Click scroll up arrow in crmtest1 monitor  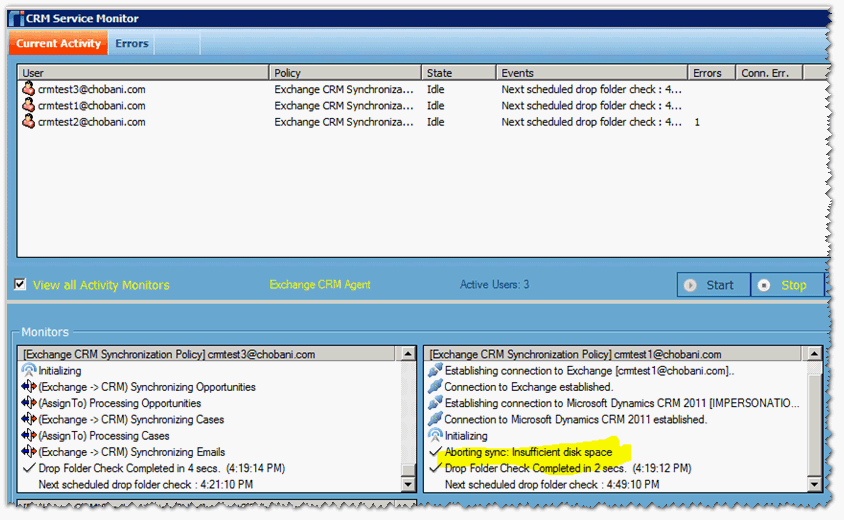click(814, 354)
